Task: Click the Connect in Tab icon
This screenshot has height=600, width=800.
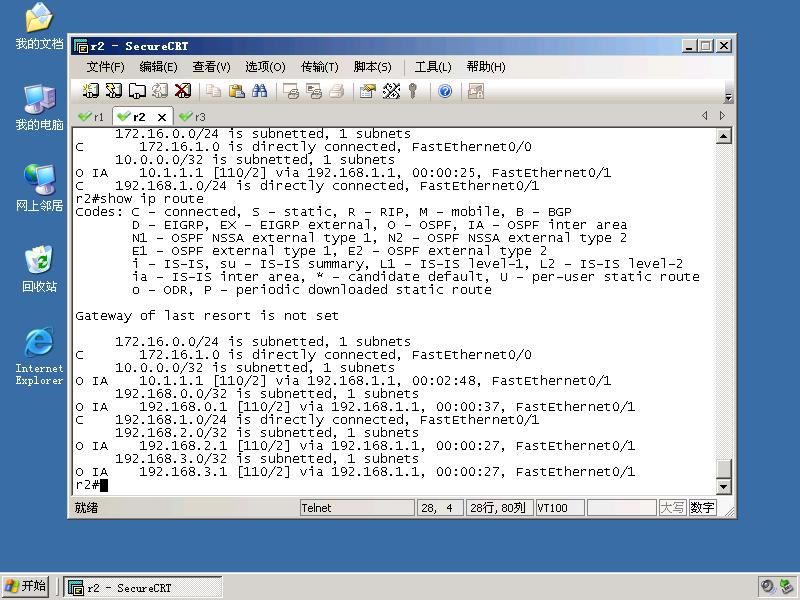Action: click(x=137, y=91)
